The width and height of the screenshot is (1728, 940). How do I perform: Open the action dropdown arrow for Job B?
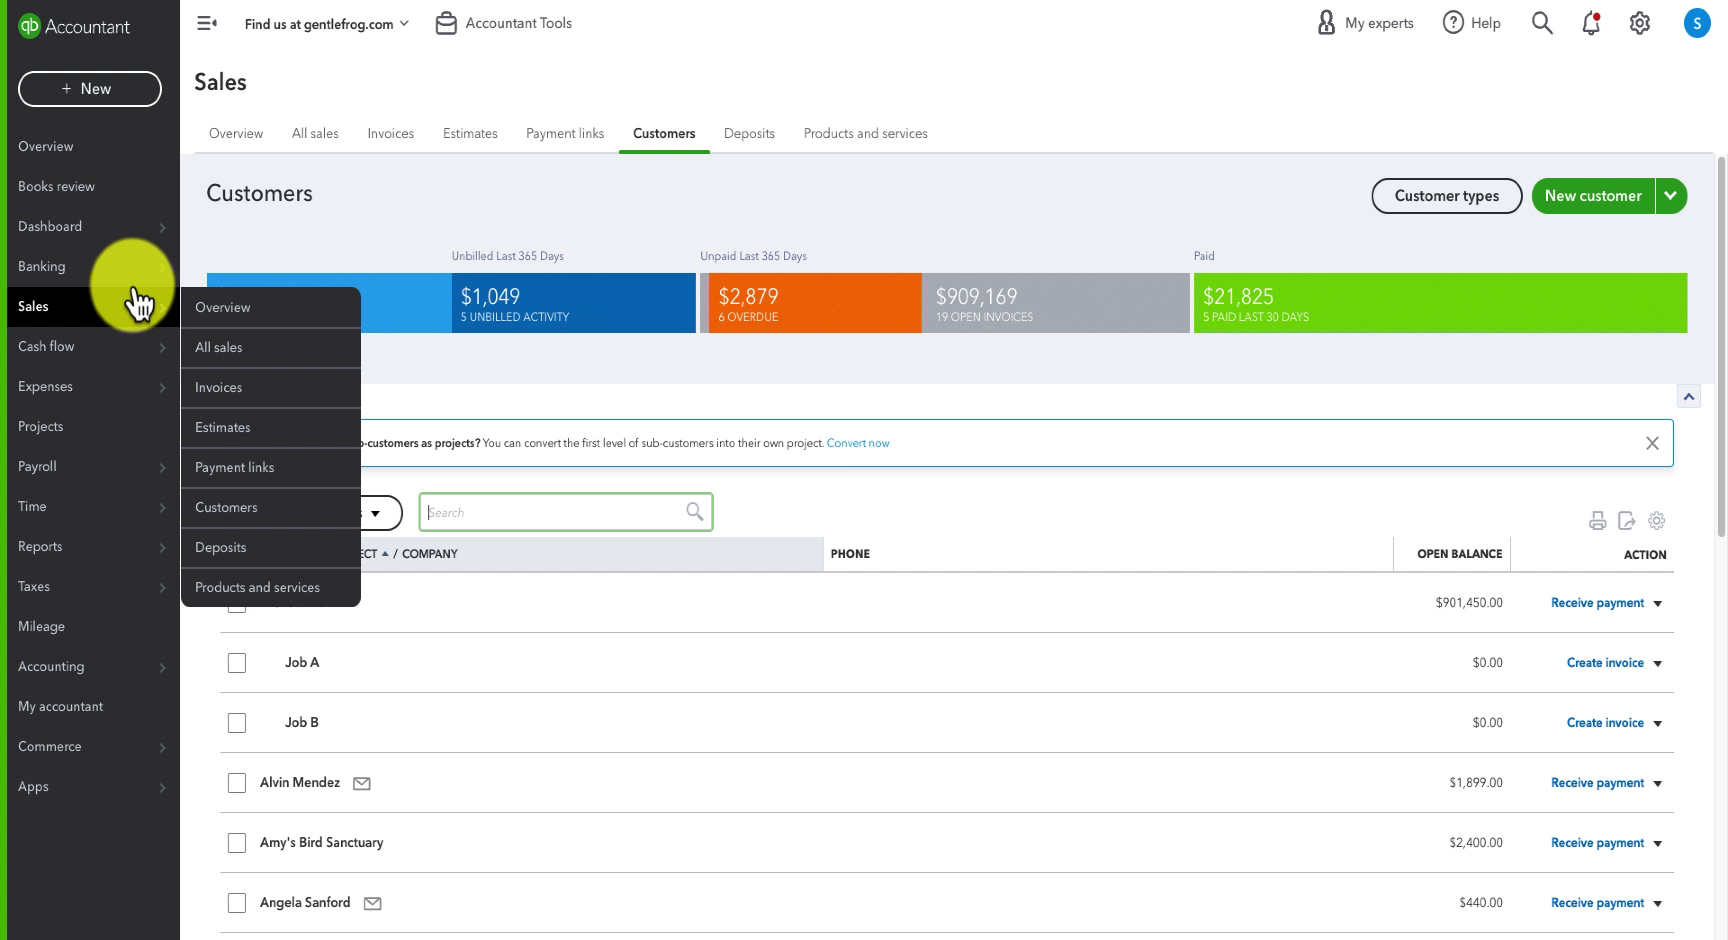click(1658, 723)
